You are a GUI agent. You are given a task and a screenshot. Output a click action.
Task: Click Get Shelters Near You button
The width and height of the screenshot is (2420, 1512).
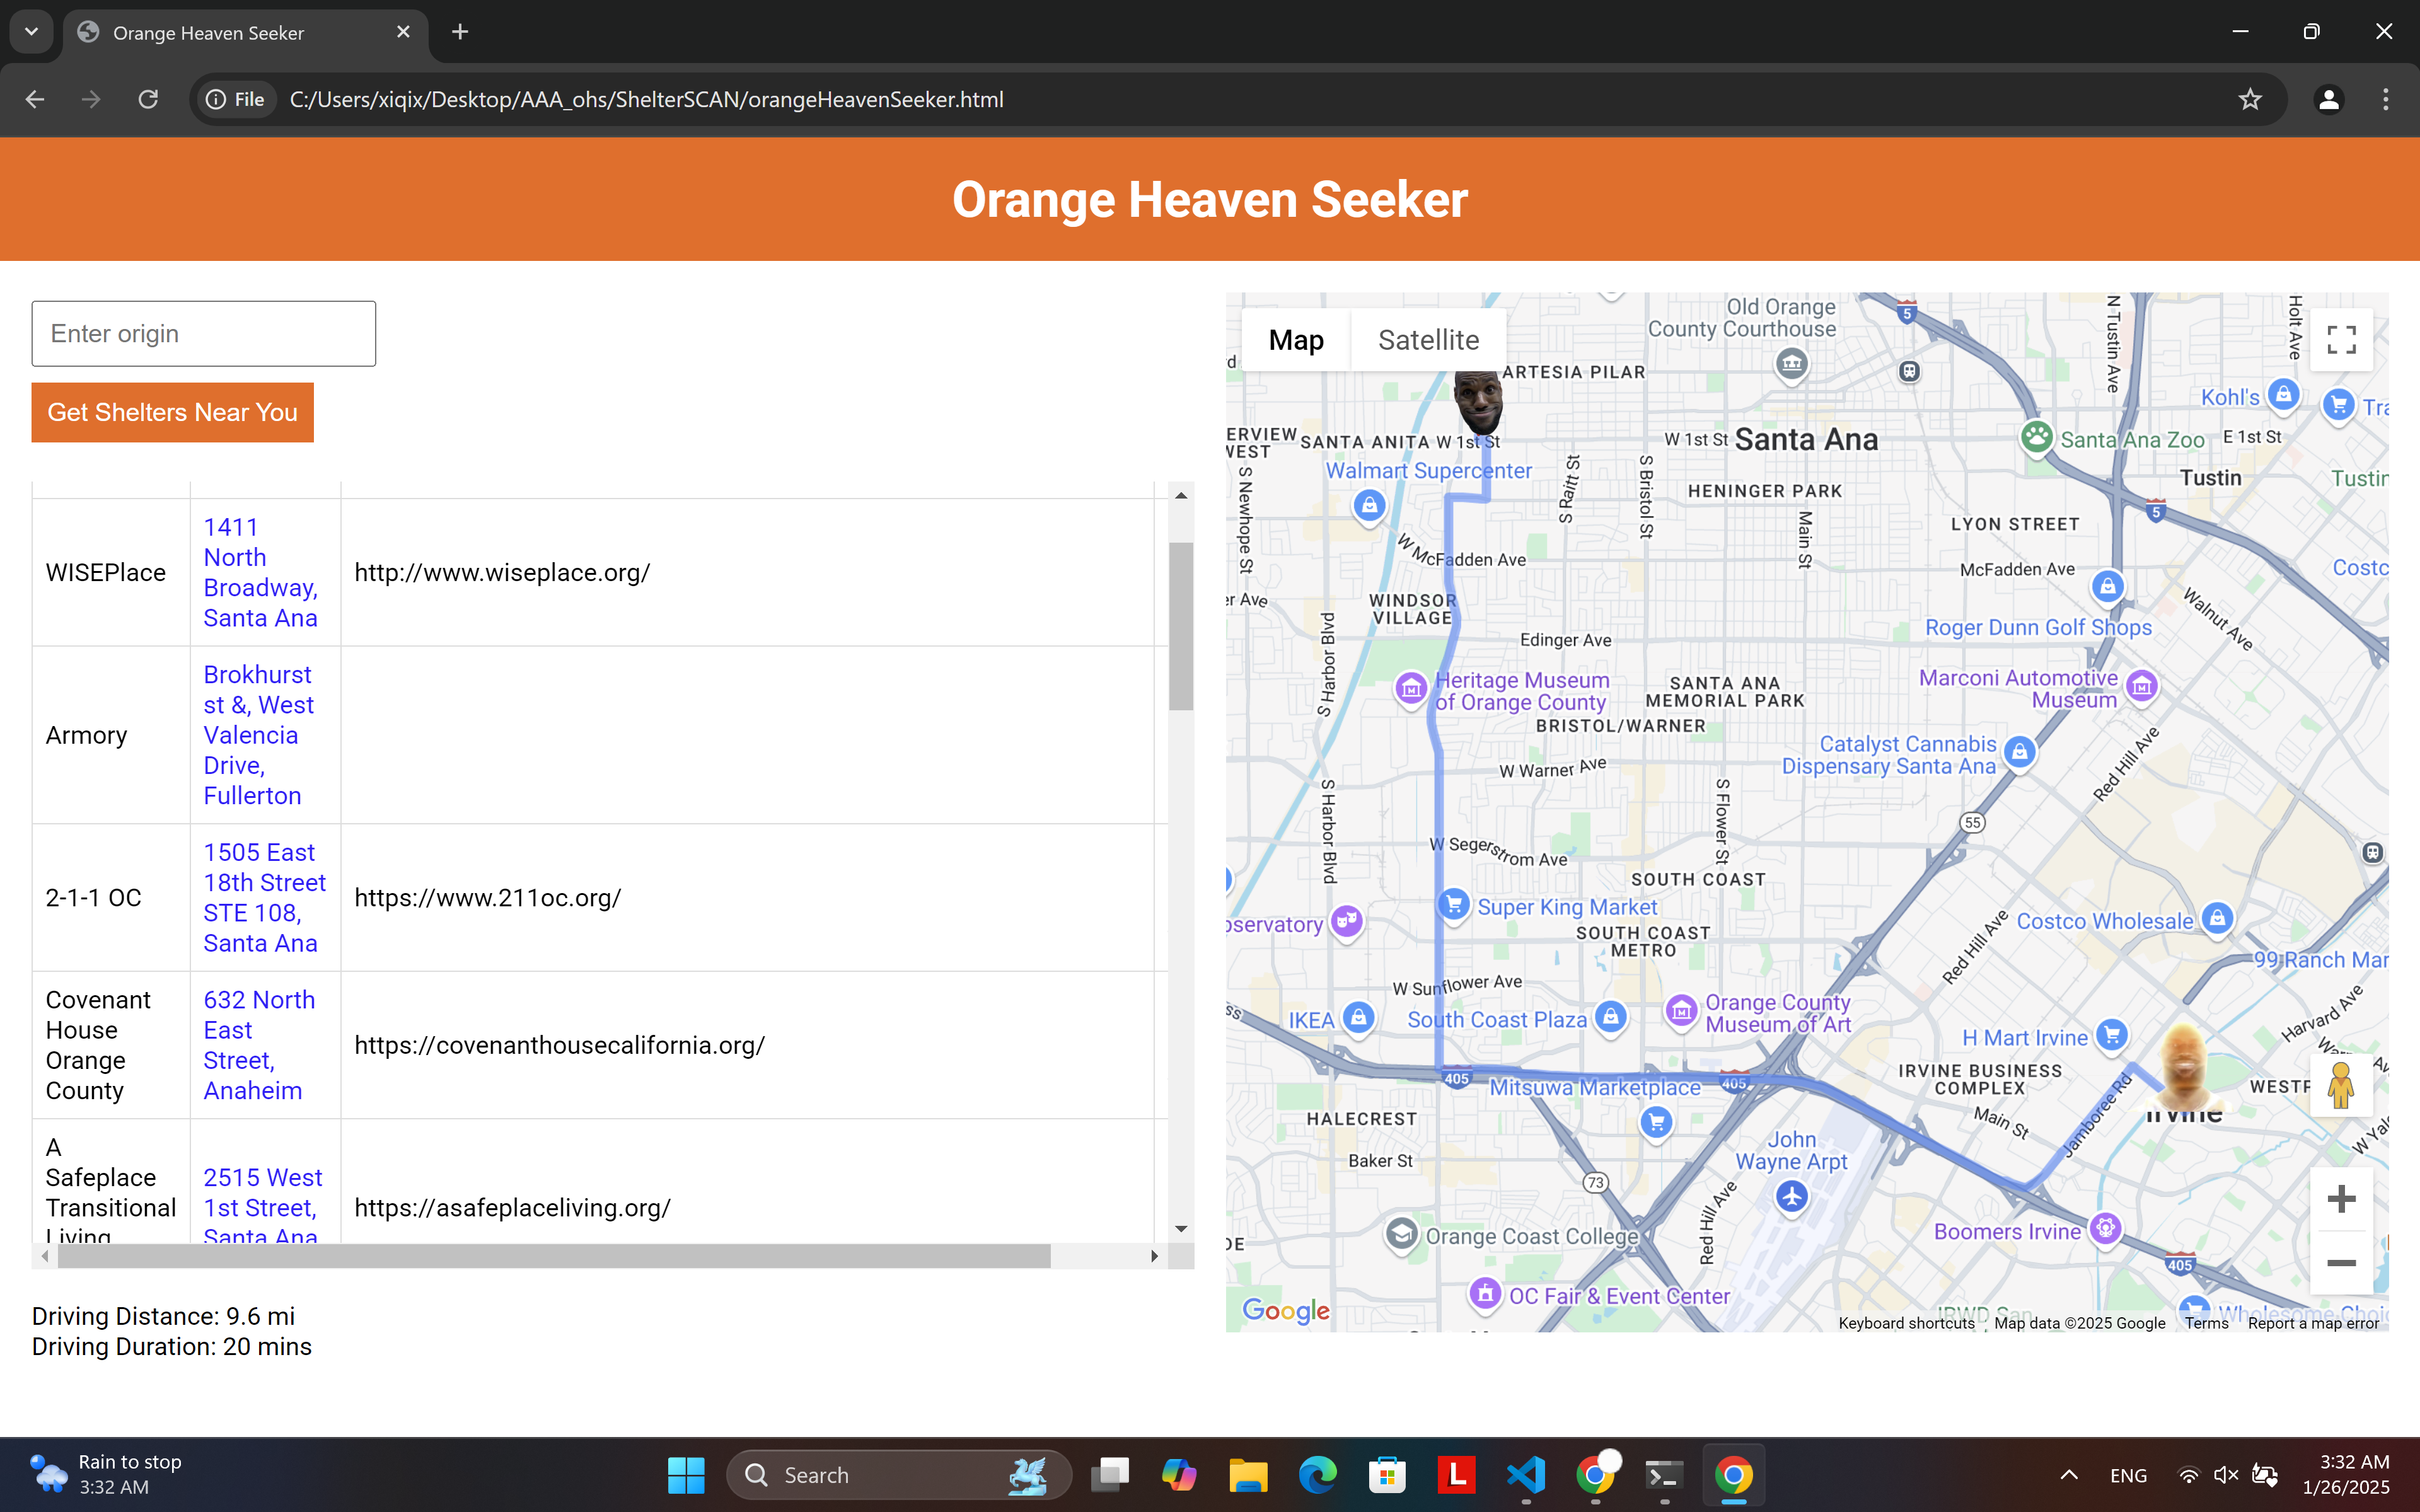click(x=172, y=412)
